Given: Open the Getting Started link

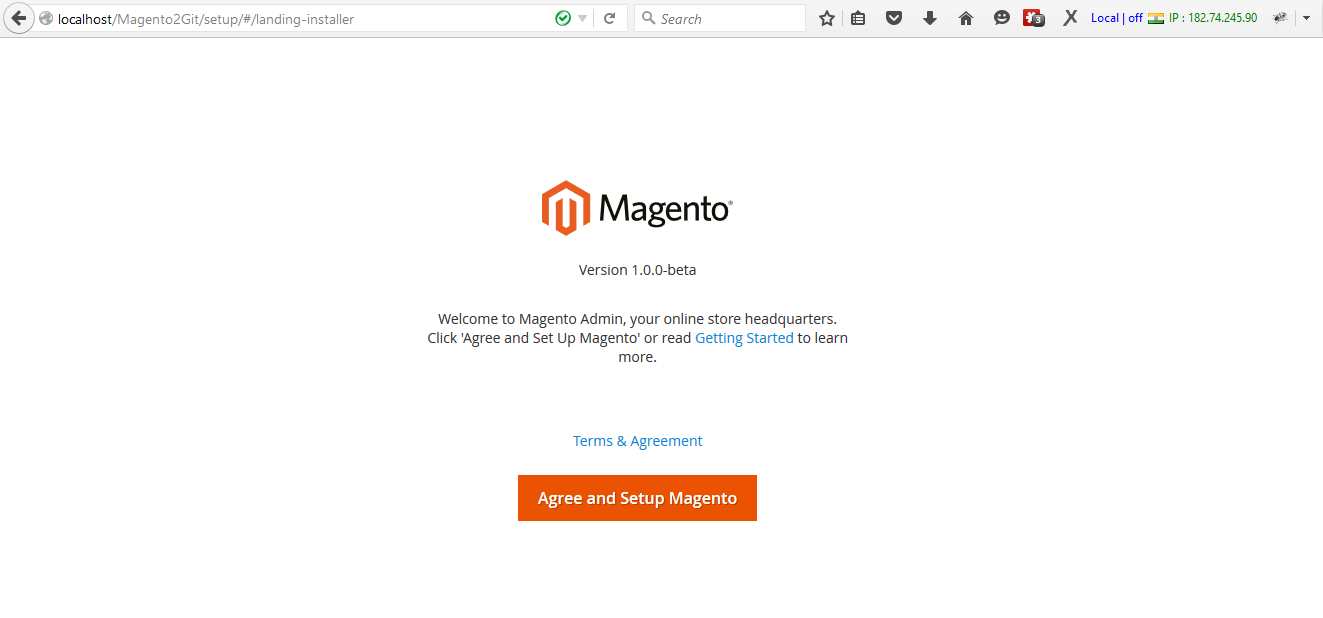Looking at the screenshot, I should click(x=744, y=338).
